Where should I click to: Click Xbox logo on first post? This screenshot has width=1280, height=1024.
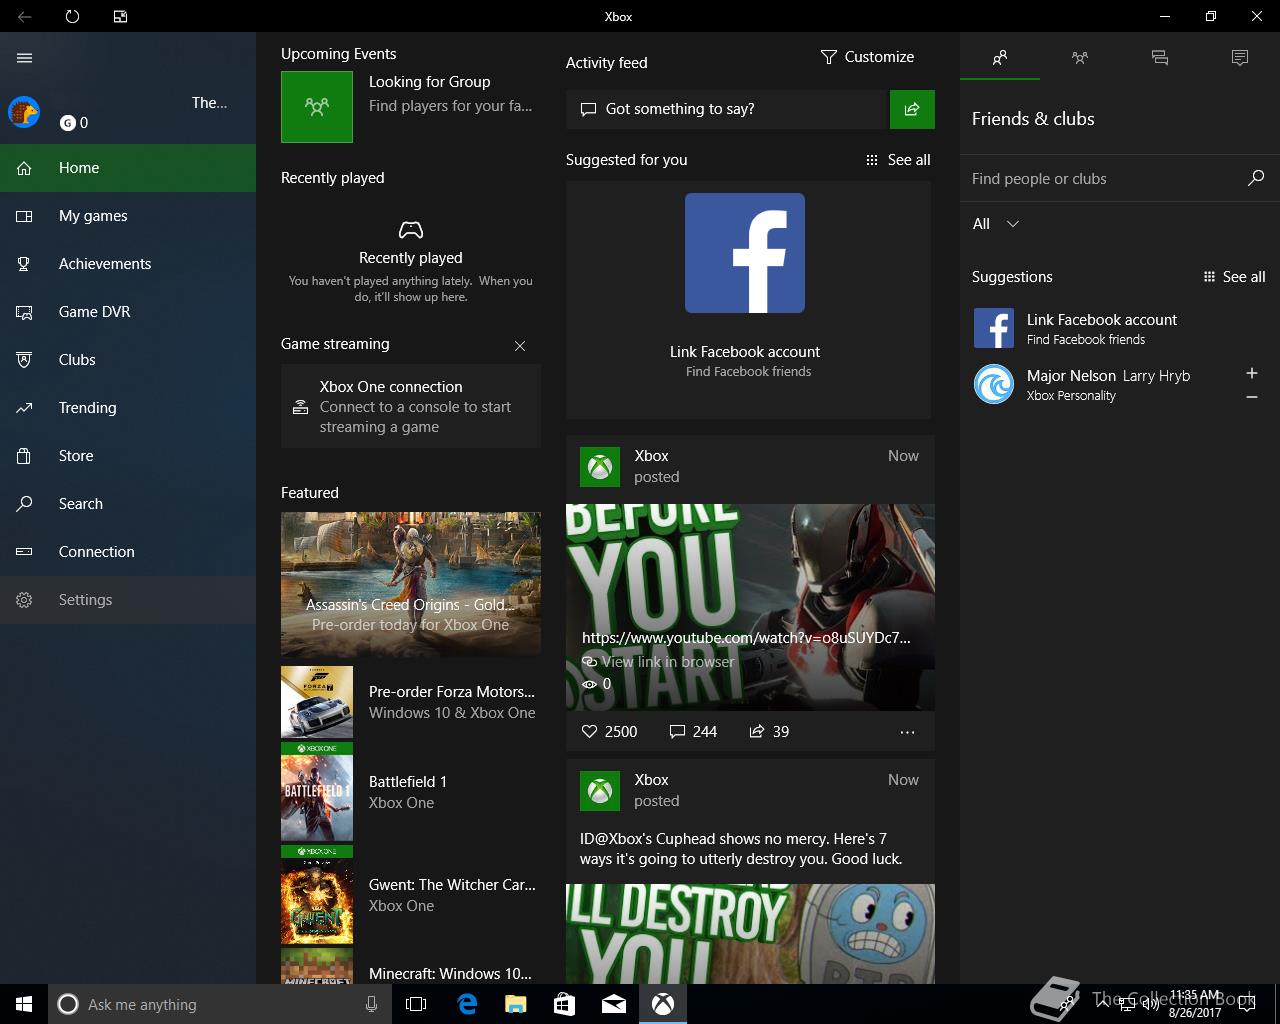(600, 467)
